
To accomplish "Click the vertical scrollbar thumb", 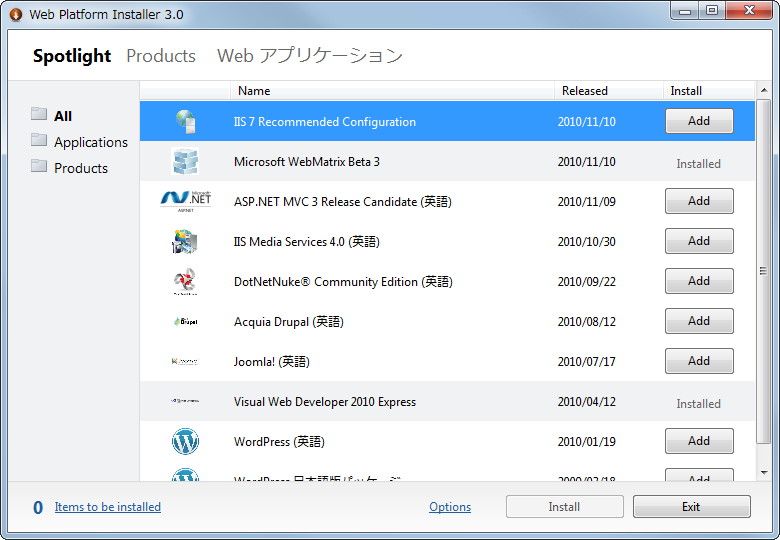I will pyautogui.click(x=763, y=271).
